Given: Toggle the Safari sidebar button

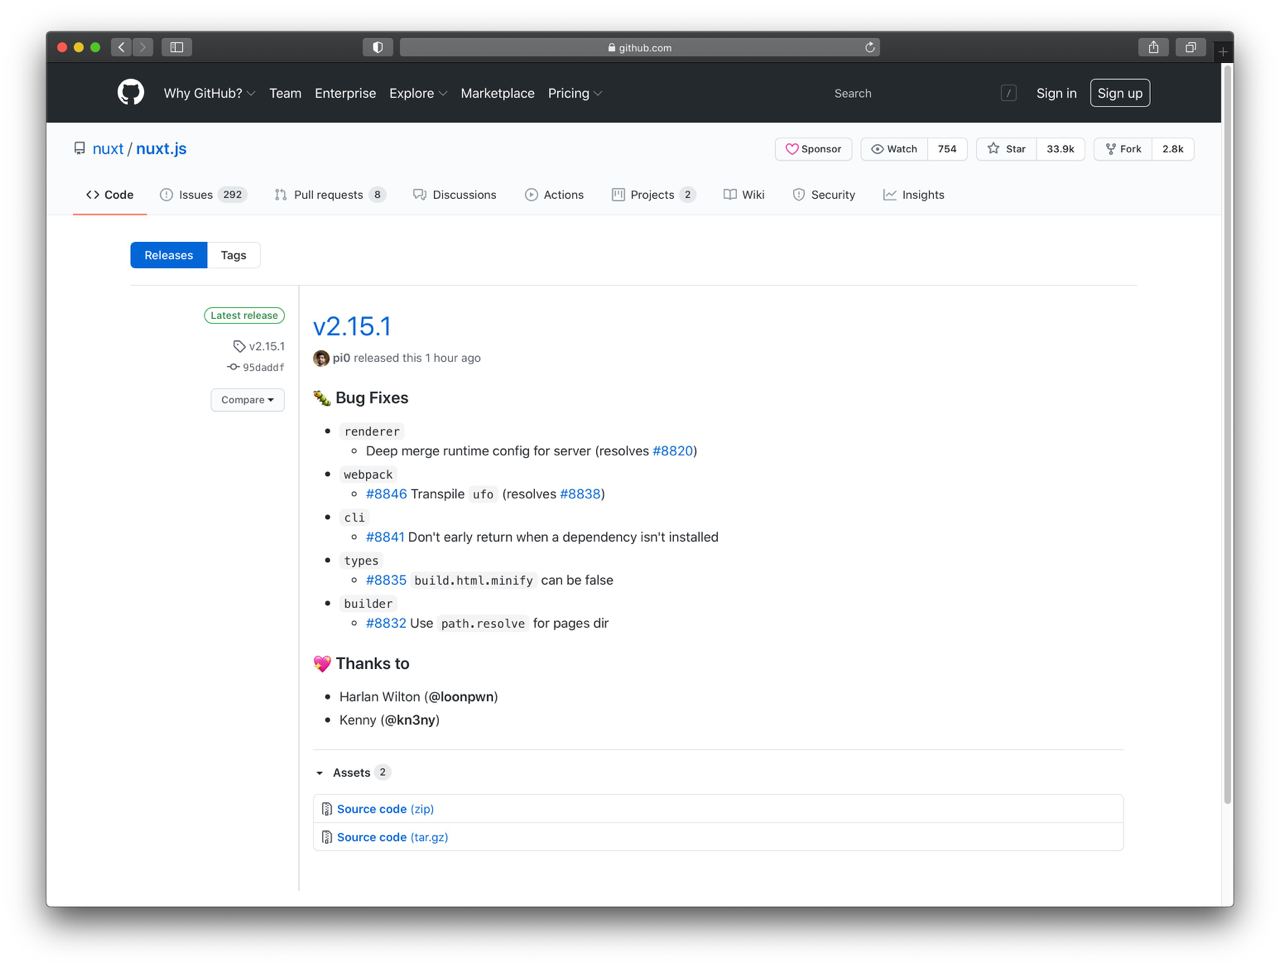Looking at the screenshot, I should [x=177, y=47].
